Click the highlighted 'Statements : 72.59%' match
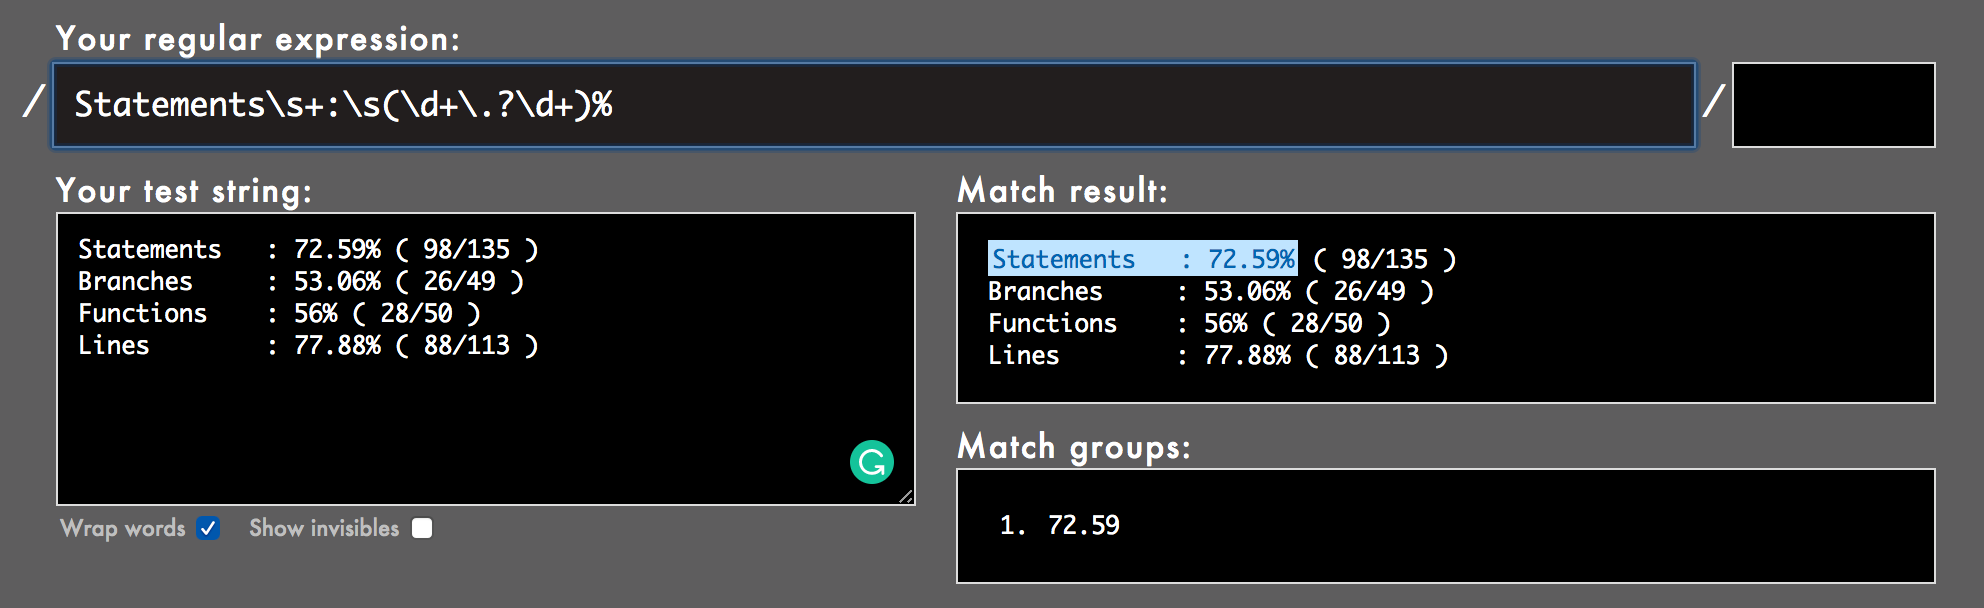 click(1142, 259)
